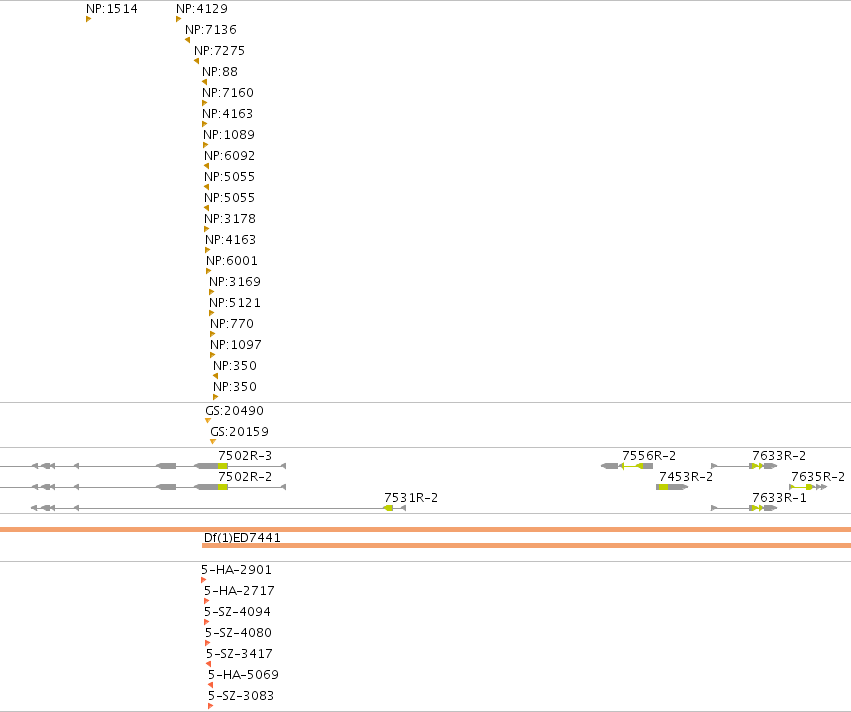
Task: Select the triangle marker under NP:1514
Action: pyautogui.click(x=88, y=19)
